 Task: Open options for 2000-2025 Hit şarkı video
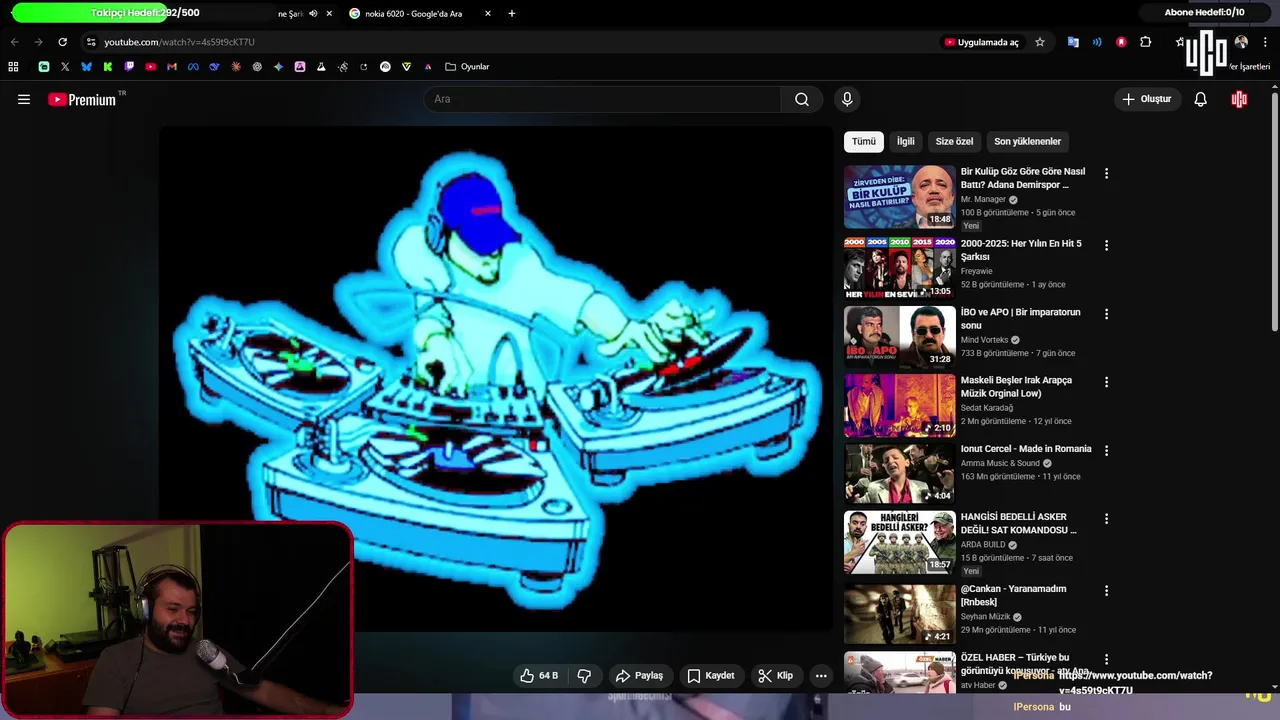pyautogui.click(x=1106, y=245)
